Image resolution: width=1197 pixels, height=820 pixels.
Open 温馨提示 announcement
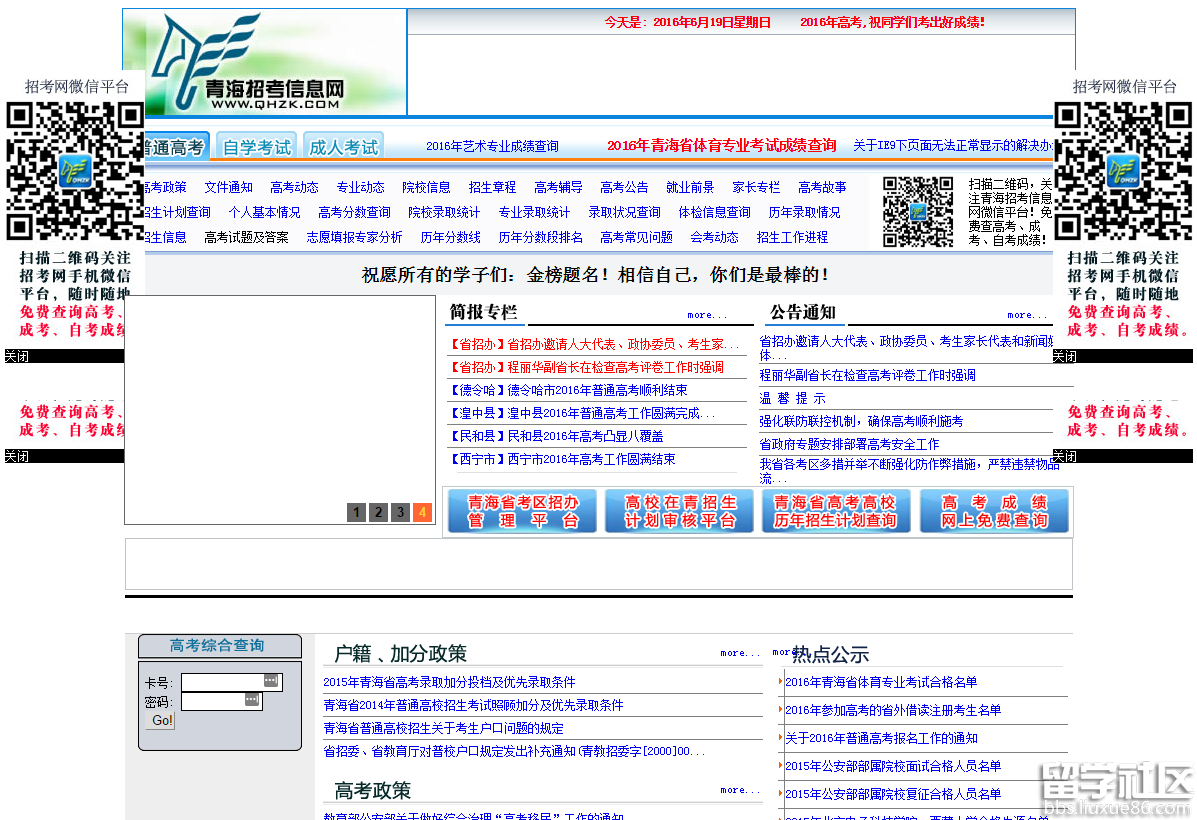tap(792, 399)
